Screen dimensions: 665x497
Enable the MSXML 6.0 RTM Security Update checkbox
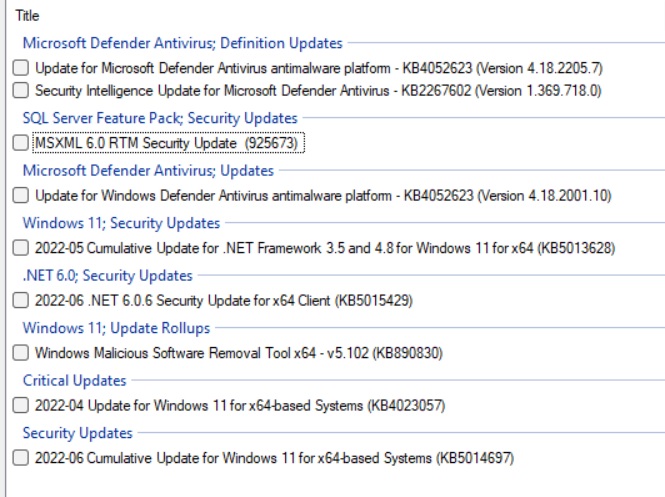(x=22, y=143)
